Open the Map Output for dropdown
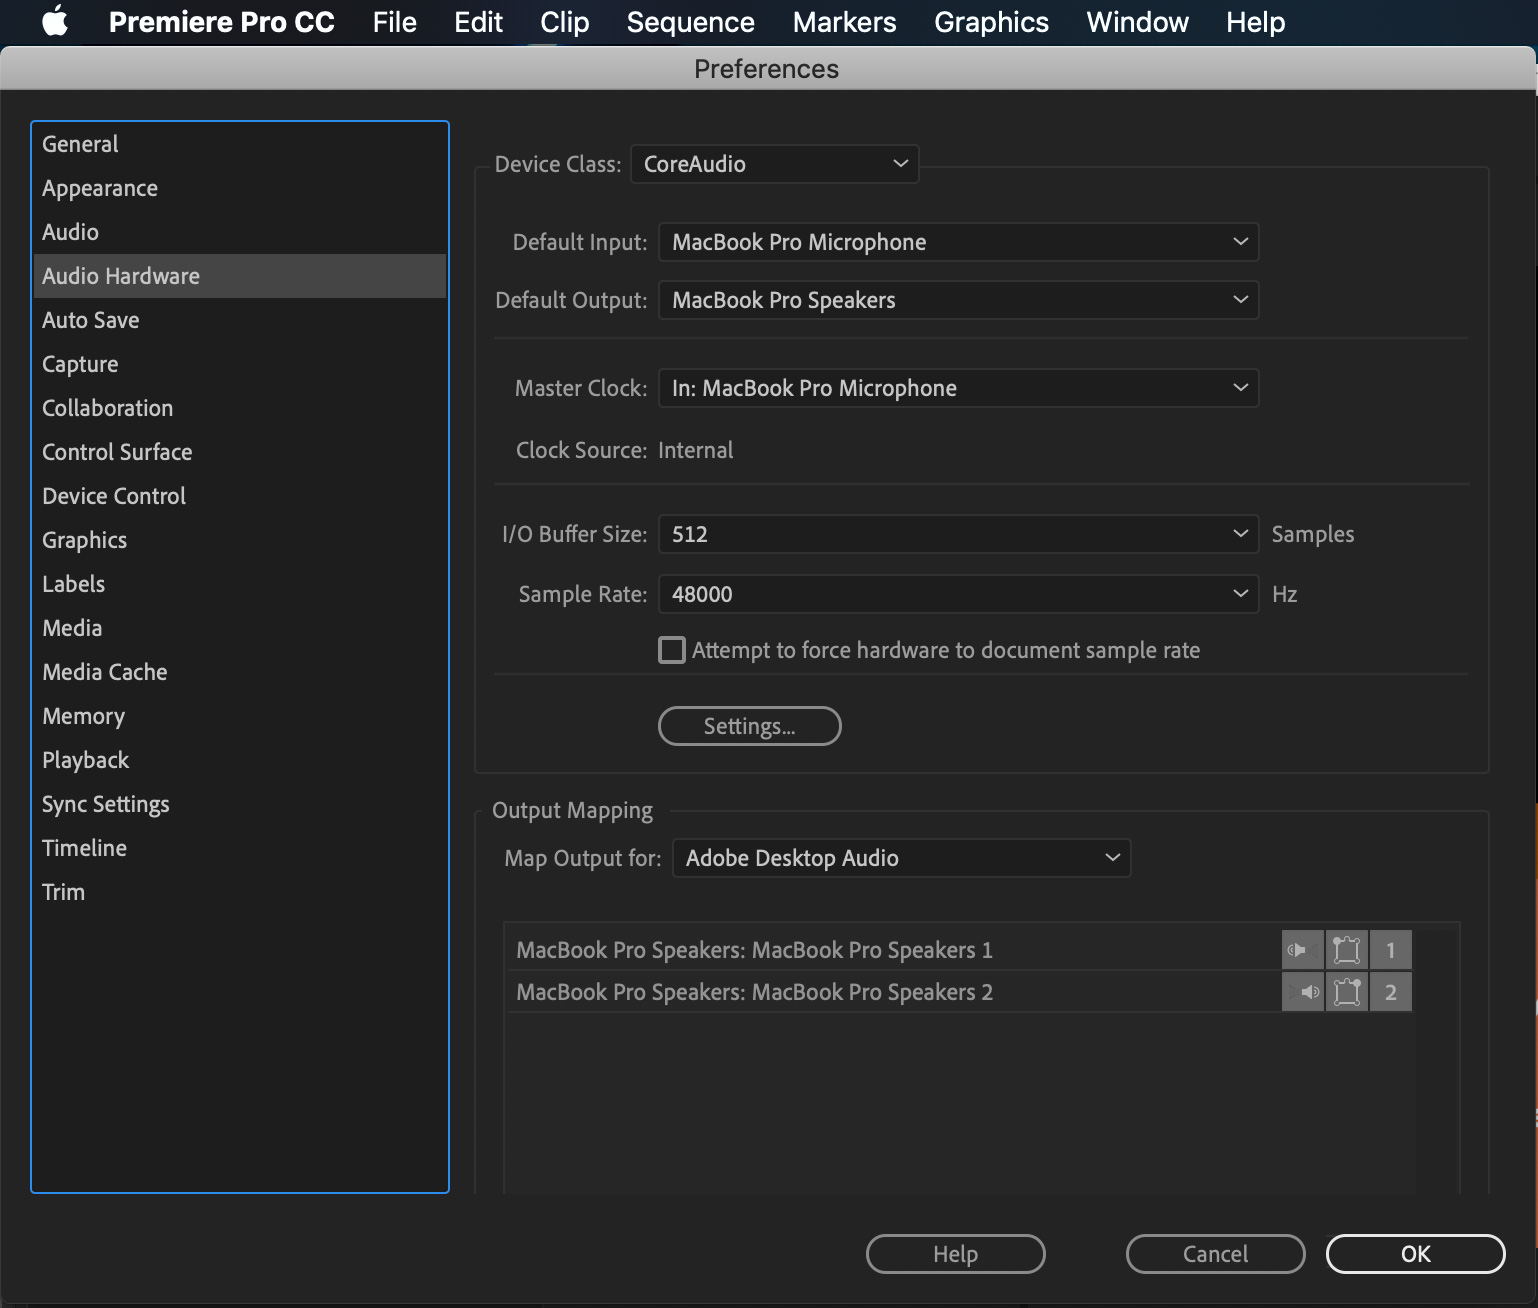The height and width of the screenshot is (1308, 1538). tap(902, 858)
